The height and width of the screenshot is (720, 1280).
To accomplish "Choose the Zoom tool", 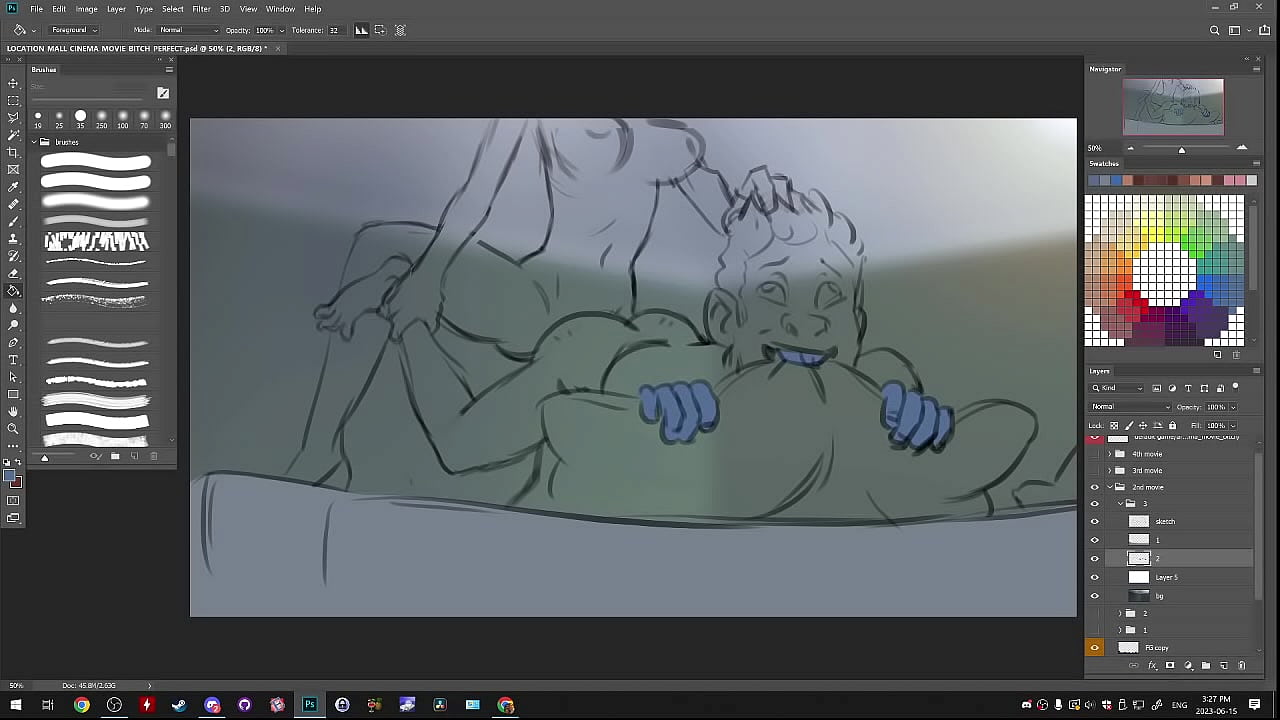I will pos(13,429).
